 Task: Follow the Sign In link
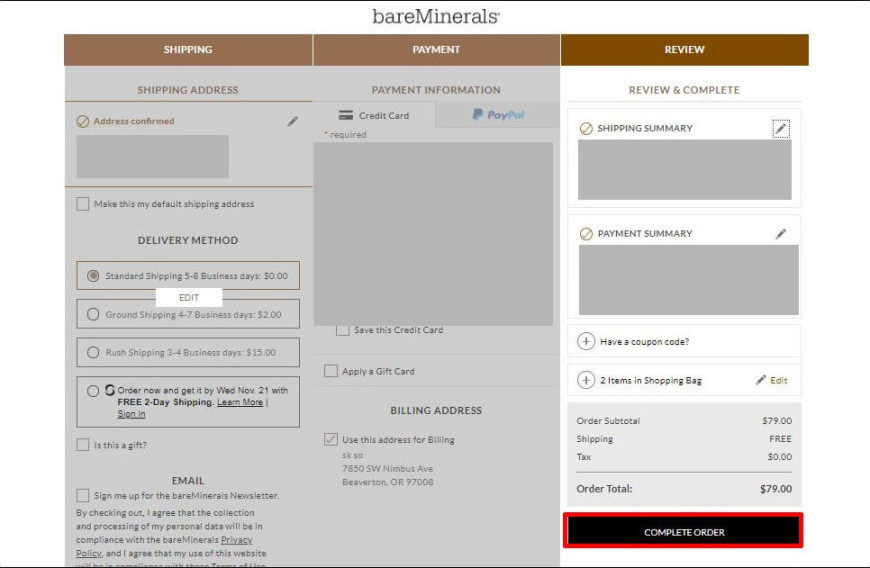[x=131, y=414]
